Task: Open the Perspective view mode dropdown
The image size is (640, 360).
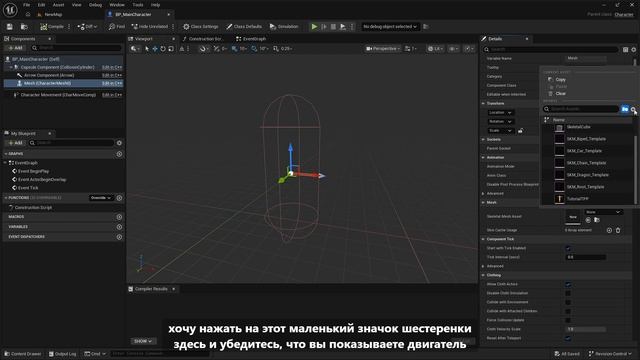Action: point(383,49)
